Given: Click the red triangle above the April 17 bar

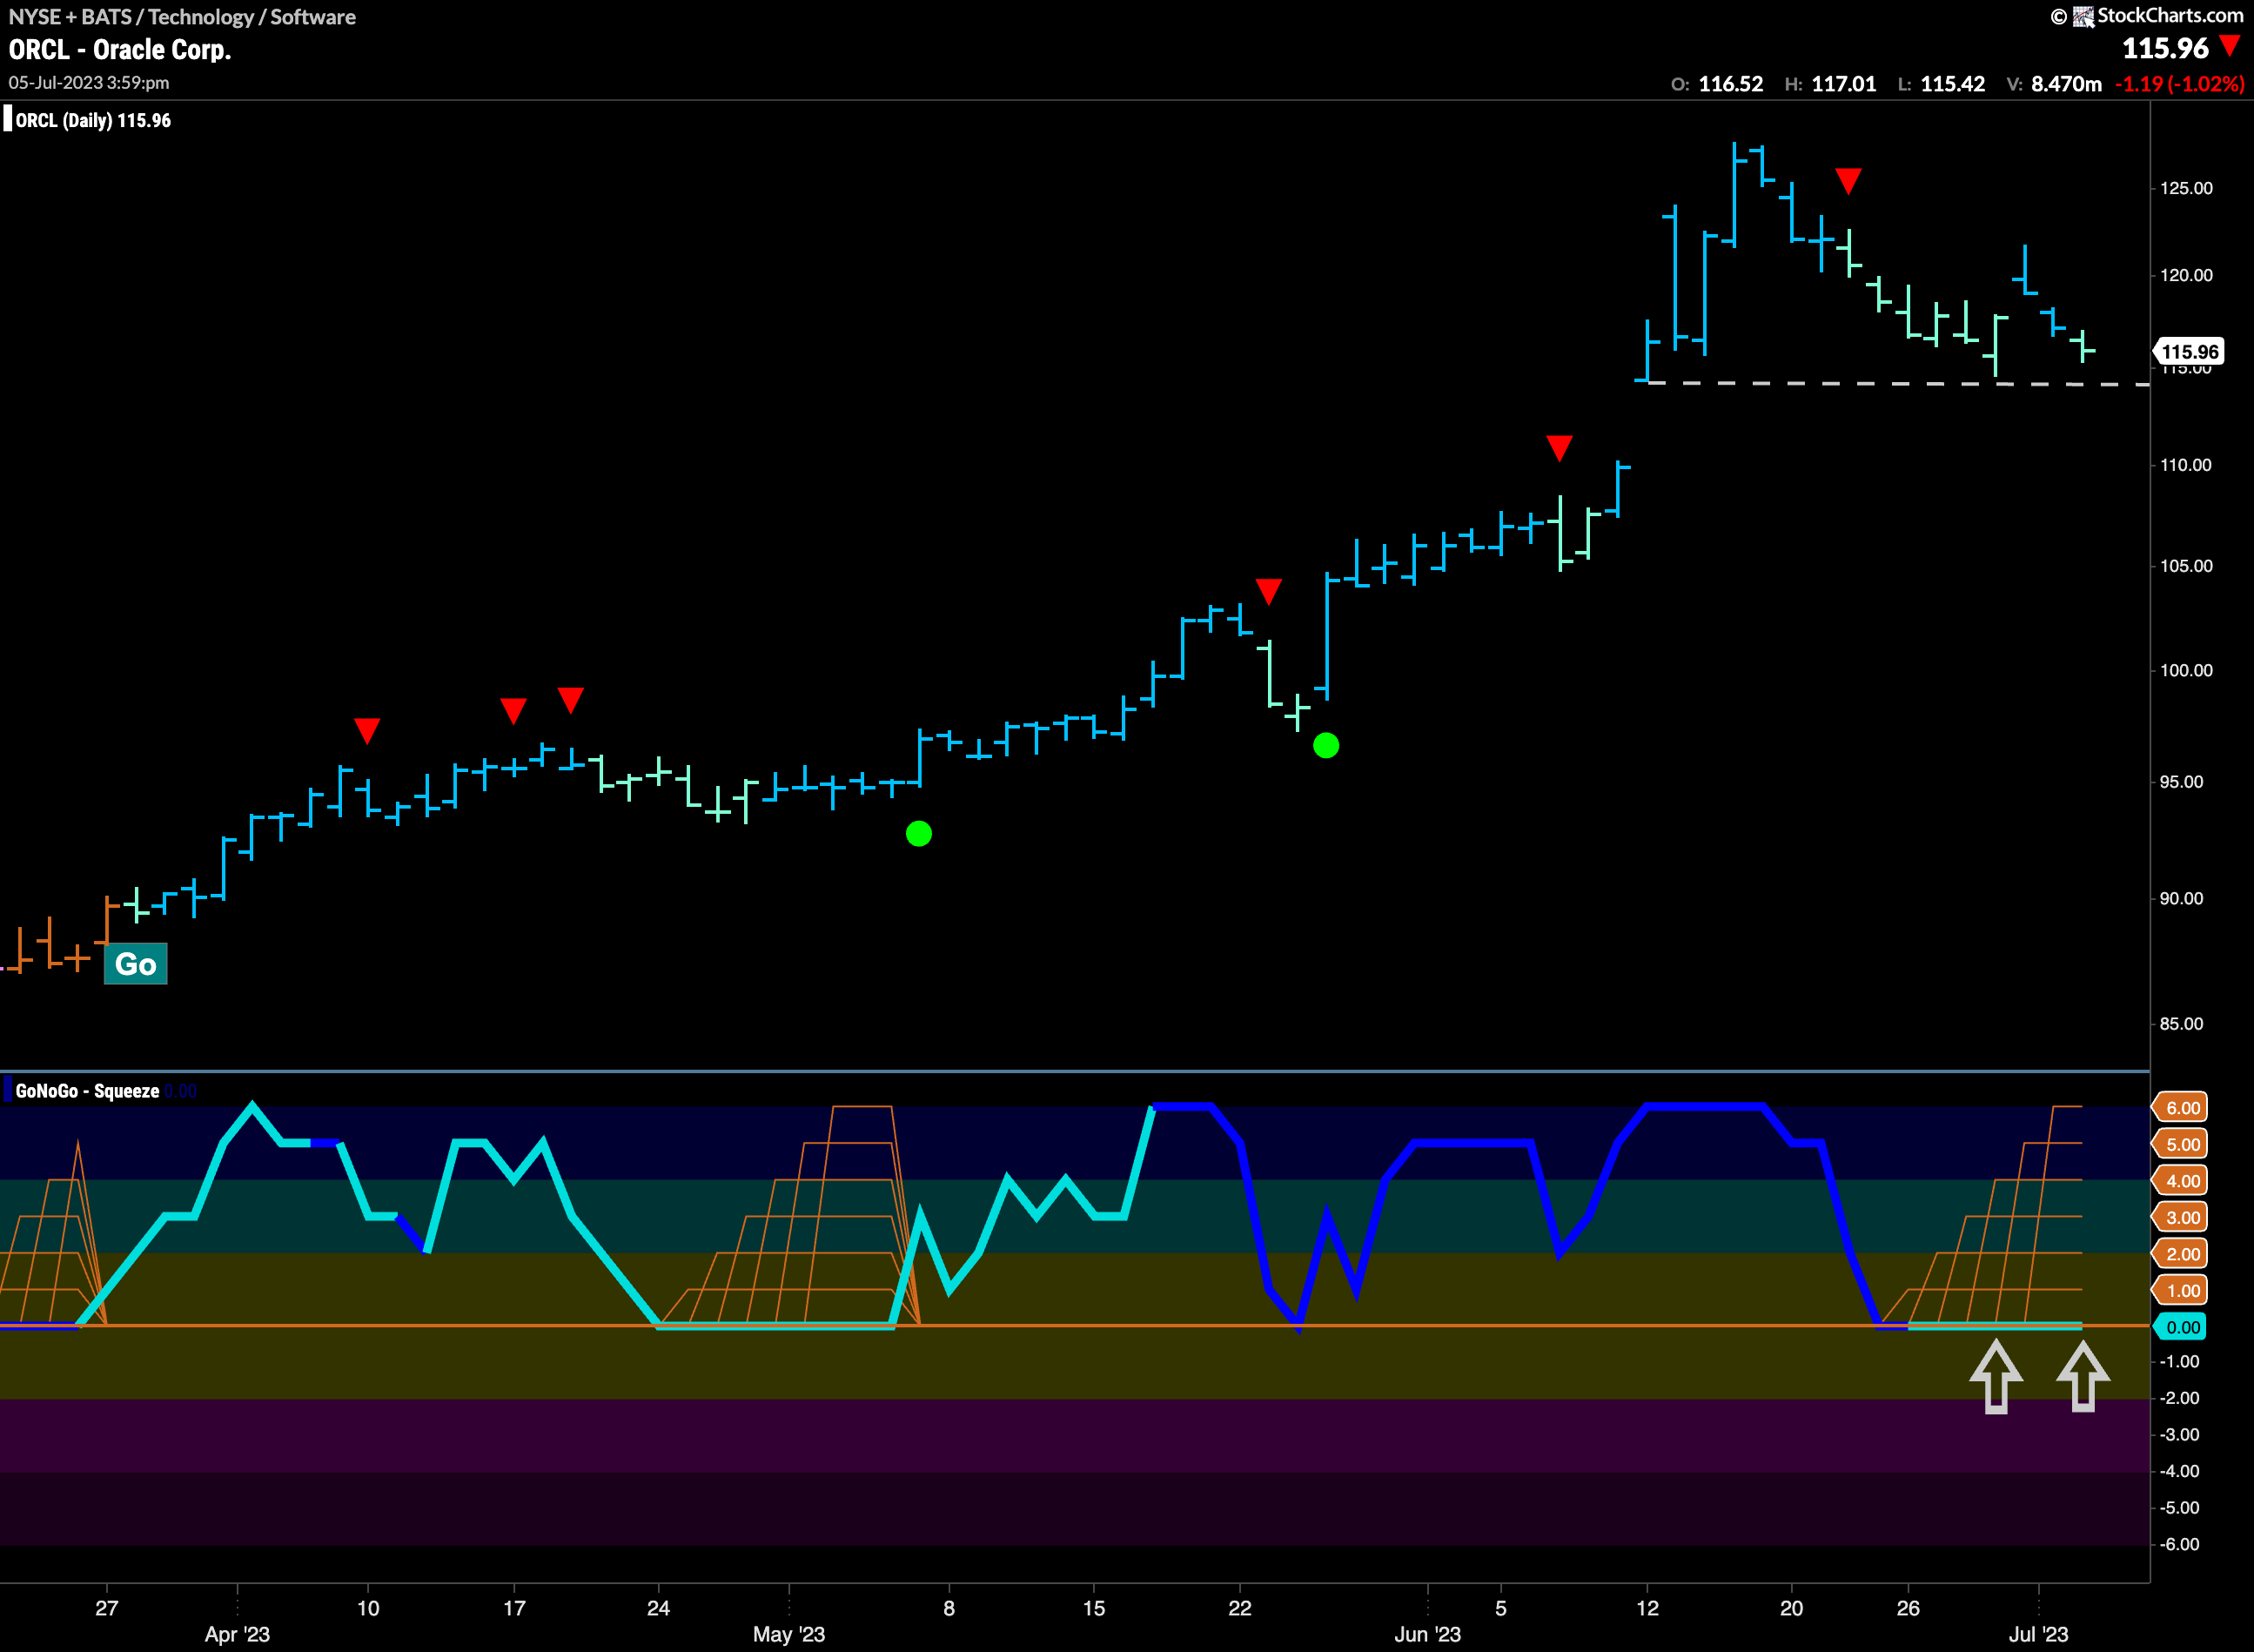Looking at the screenshot, I should [513, 711].
